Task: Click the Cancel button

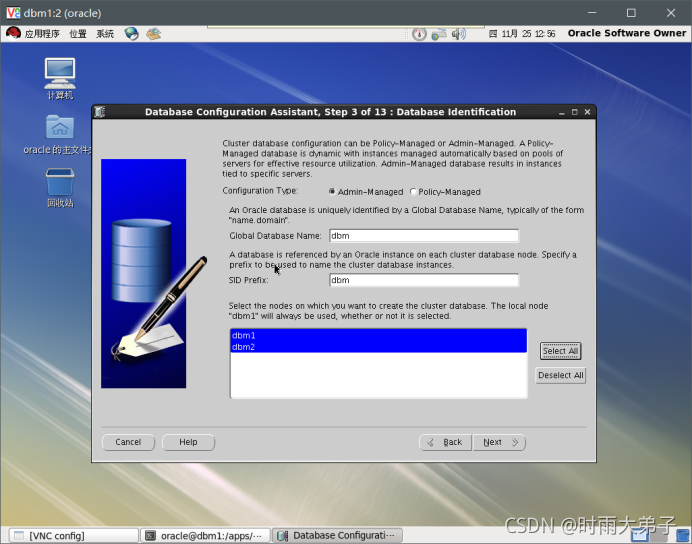Action: point(128,443)
